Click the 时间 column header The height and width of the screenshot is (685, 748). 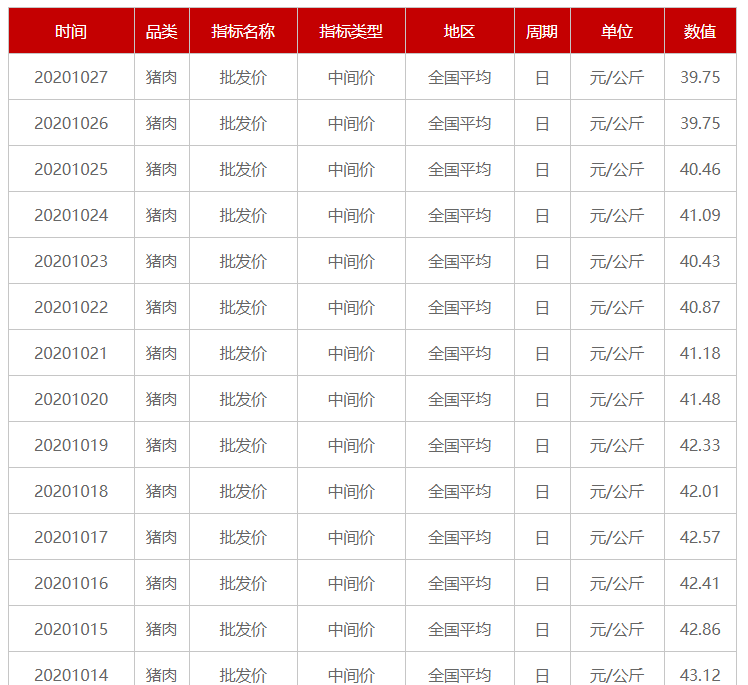click(71, 31)
